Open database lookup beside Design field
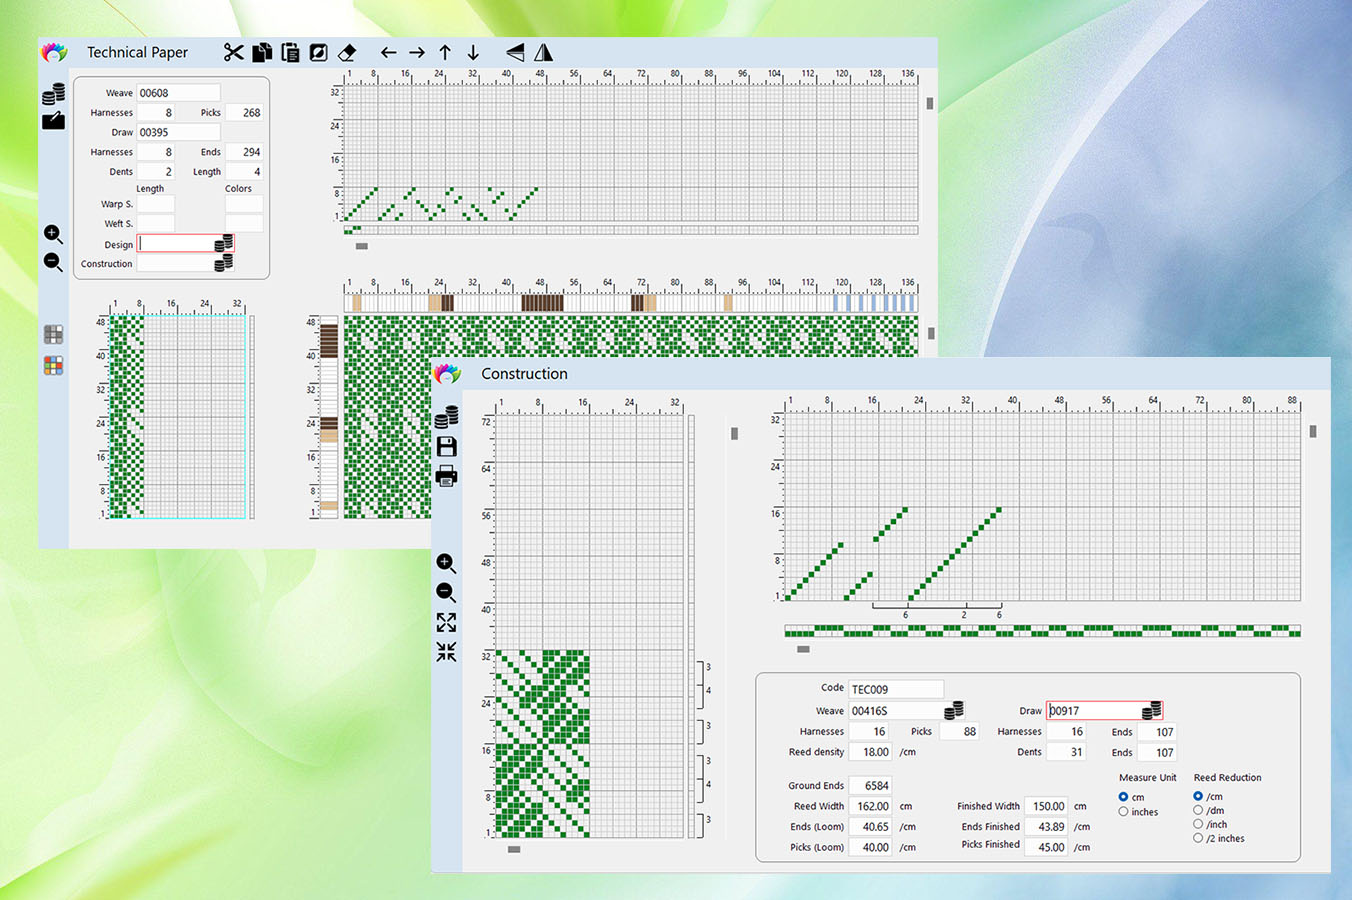 point(224,243)
